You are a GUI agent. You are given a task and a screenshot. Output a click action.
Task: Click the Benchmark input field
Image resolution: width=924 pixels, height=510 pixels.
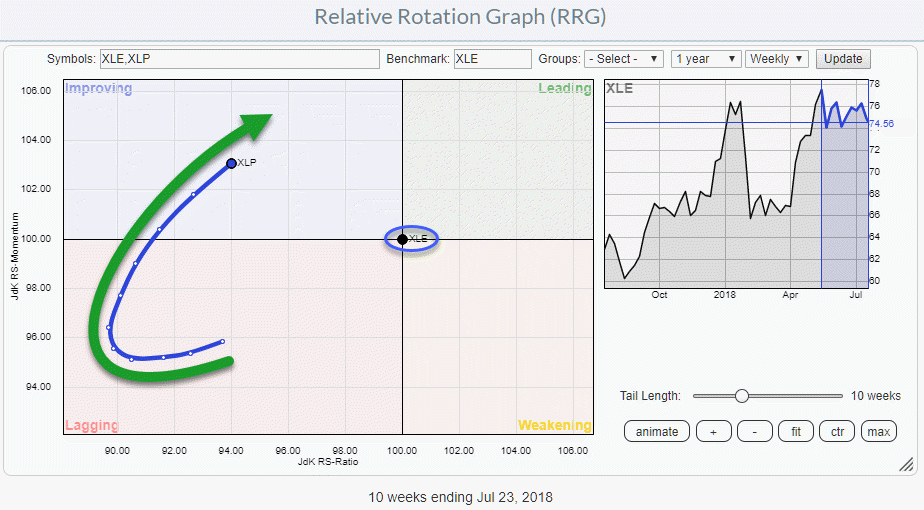pos(492,59)
